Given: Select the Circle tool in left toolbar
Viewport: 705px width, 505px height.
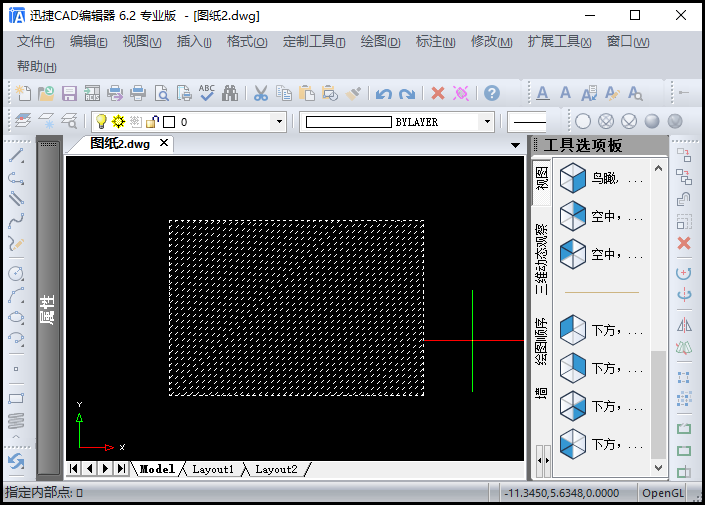Looking at the screenshot, I should coord(16,273).
